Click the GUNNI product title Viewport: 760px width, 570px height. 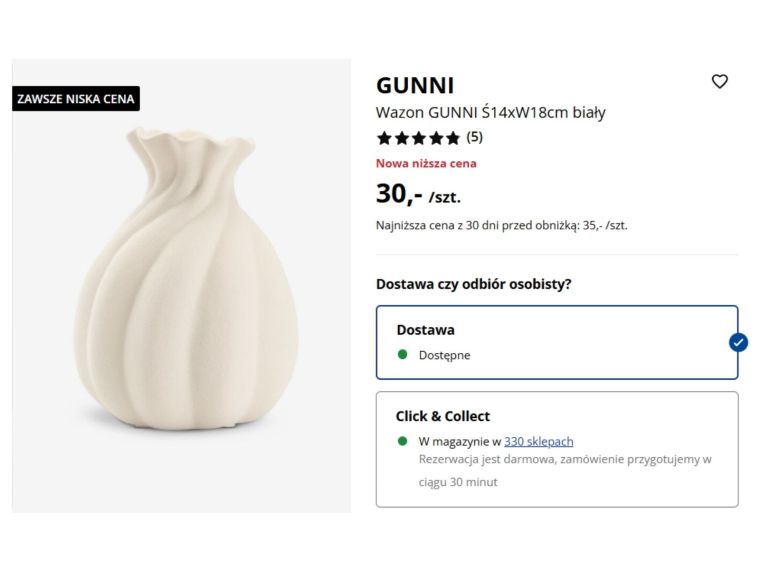pos(414,86)
